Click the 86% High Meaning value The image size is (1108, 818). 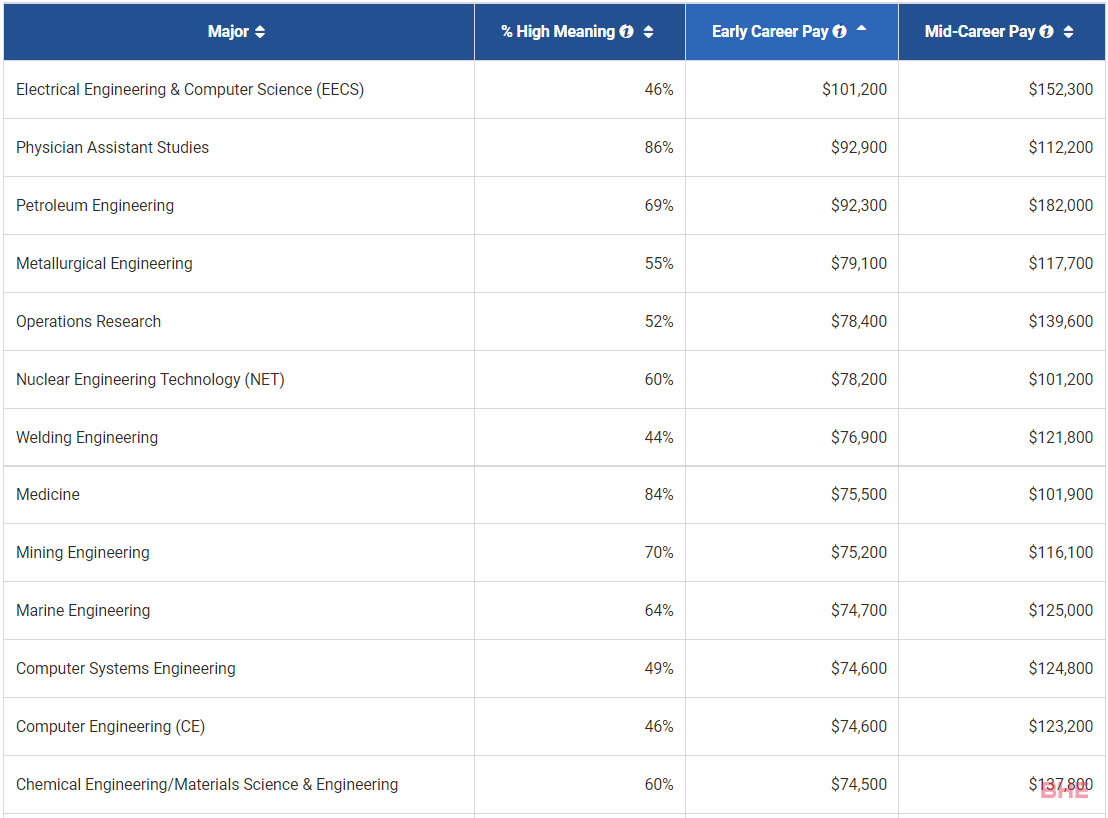[659, 148]
